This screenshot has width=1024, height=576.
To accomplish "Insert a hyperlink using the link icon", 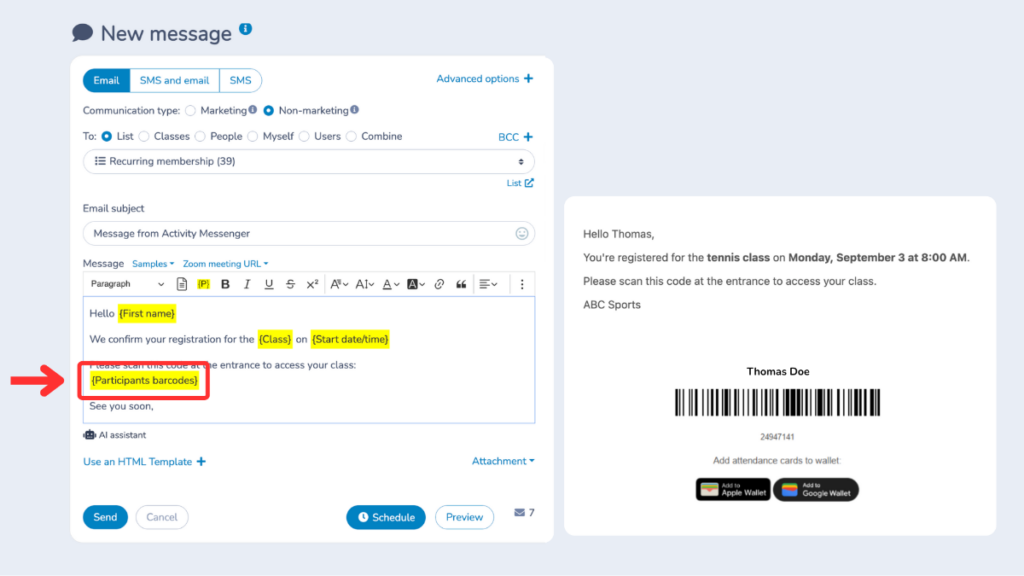I will point(438,285).
